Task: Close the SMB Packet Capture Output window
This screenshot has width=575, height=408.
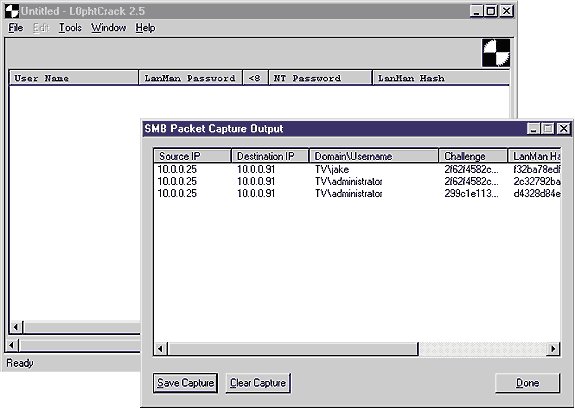Action: pos(563,129)
